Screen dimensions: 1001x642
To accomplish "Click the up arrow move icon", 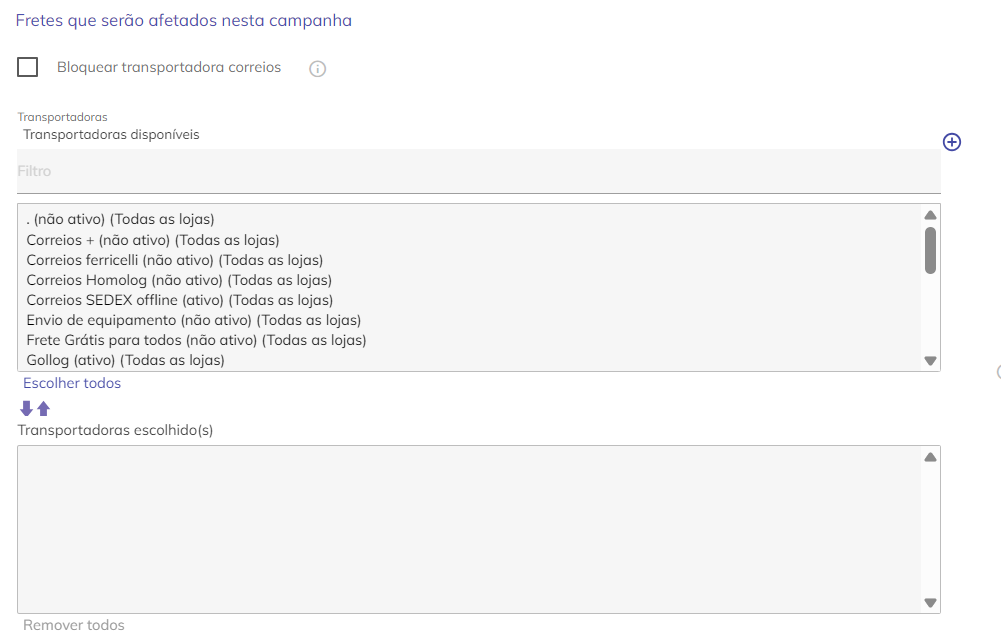I will [43, 408].
